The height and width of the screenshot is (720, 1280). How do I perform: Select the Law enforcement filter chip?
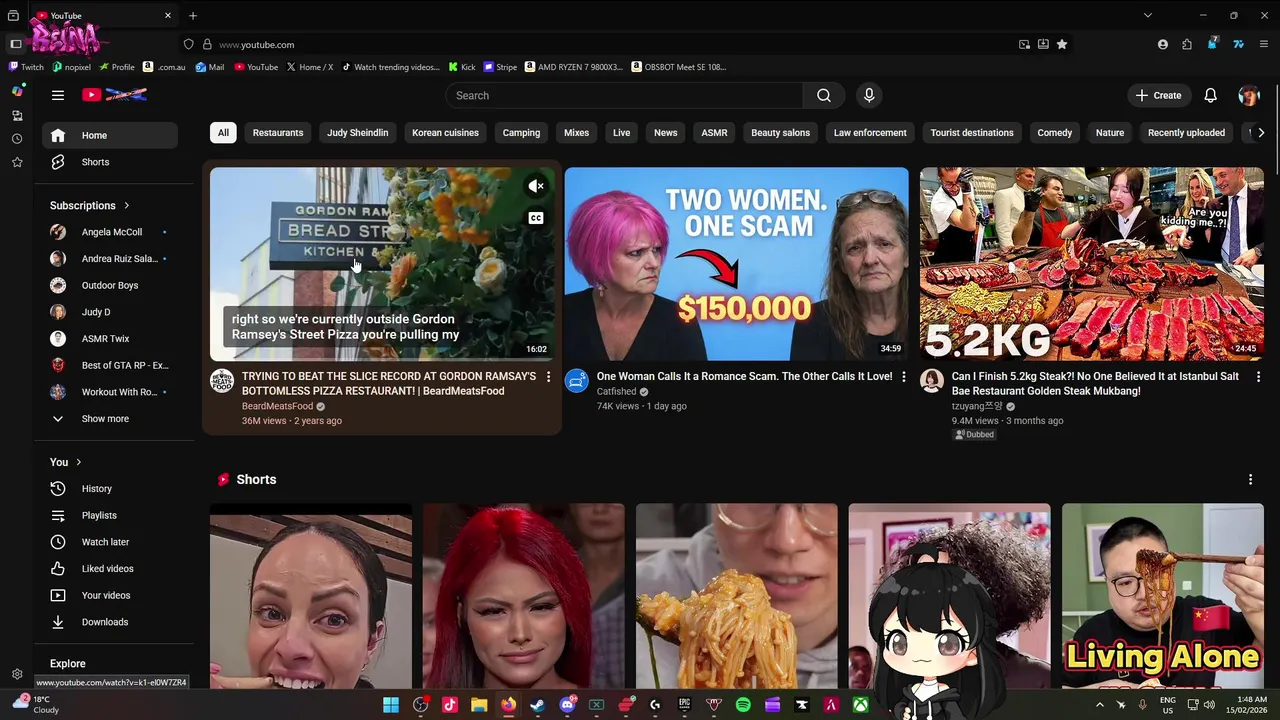[x=870, y=133]
